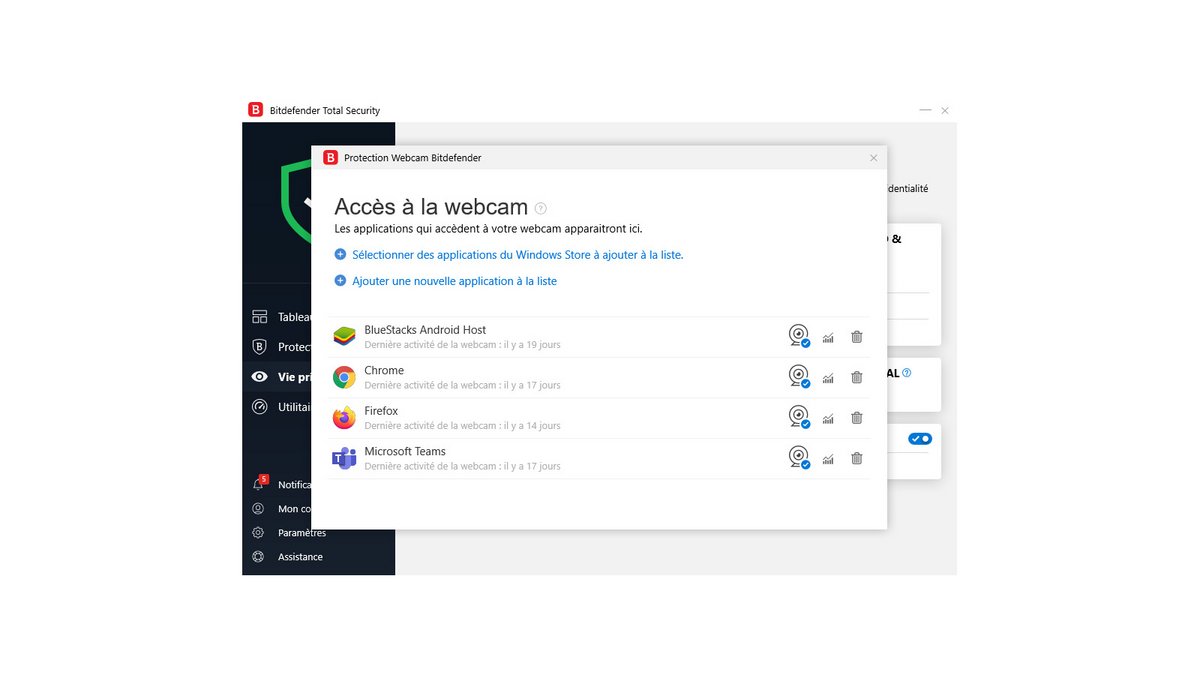1200x675 pixels.
Task: Toggle webcam access for Microsoft Teams
Action: [x=799, y=458]
